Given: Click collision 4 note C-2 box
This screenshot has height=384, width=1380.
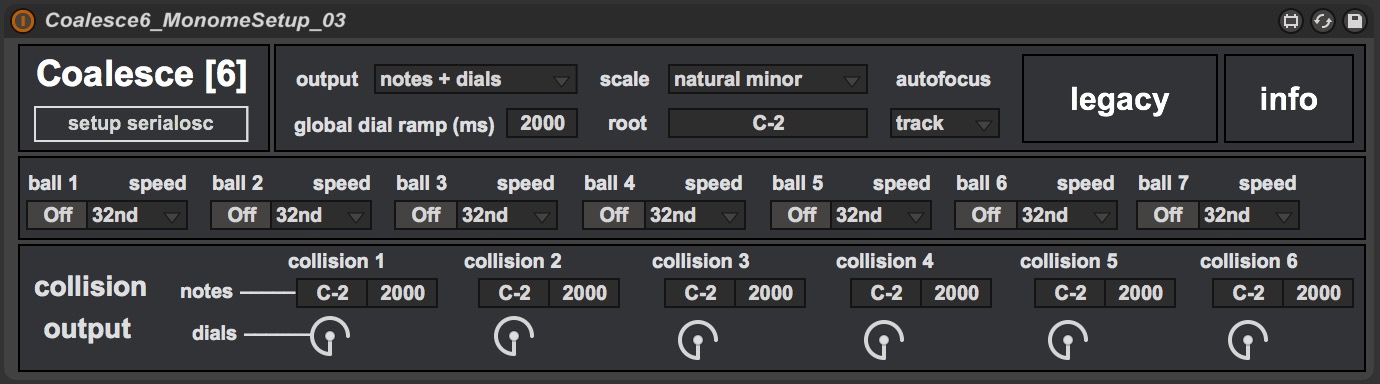Looking at the screenshot, I should pos(886,293).
